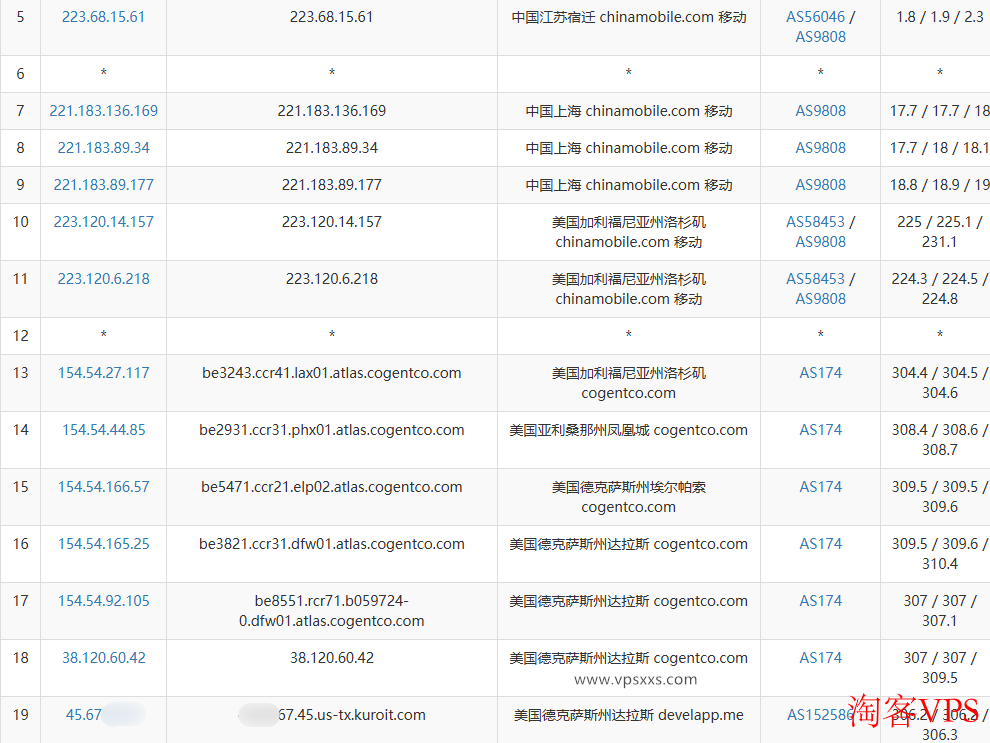The image size is (990, 743).
Task: Select hostname be3821.ccr31.dfw01.atlas.cogentco.com
Action: coord(331,544)
